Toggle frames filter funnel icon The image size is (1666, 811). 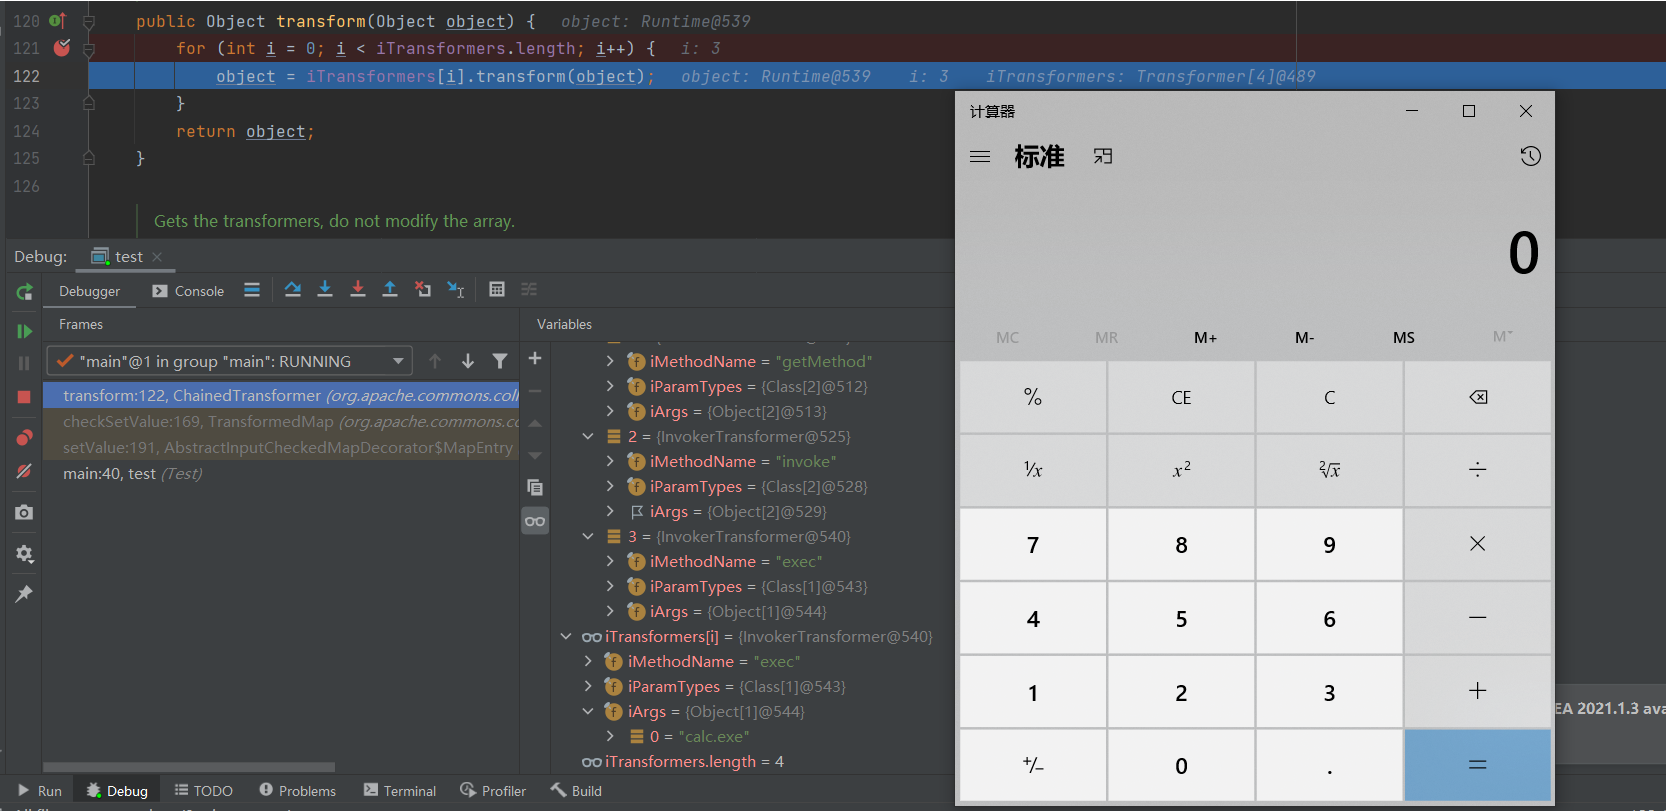(500, 361)
